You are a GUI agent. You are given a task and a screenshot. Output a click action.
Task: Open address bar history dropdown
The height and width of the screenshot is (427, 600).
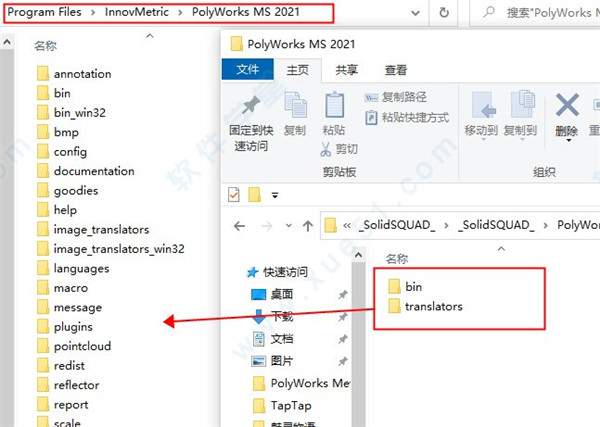click(x=415, y=13)
